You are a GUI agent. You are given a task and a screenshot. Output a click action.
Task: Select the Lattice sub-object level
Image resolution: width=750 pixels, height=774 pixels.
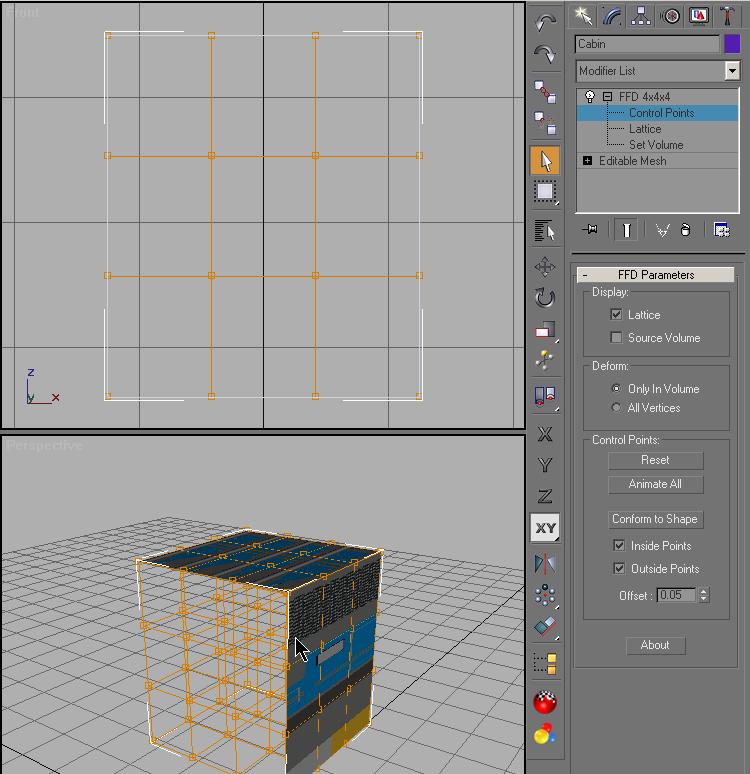click(645, 129)
